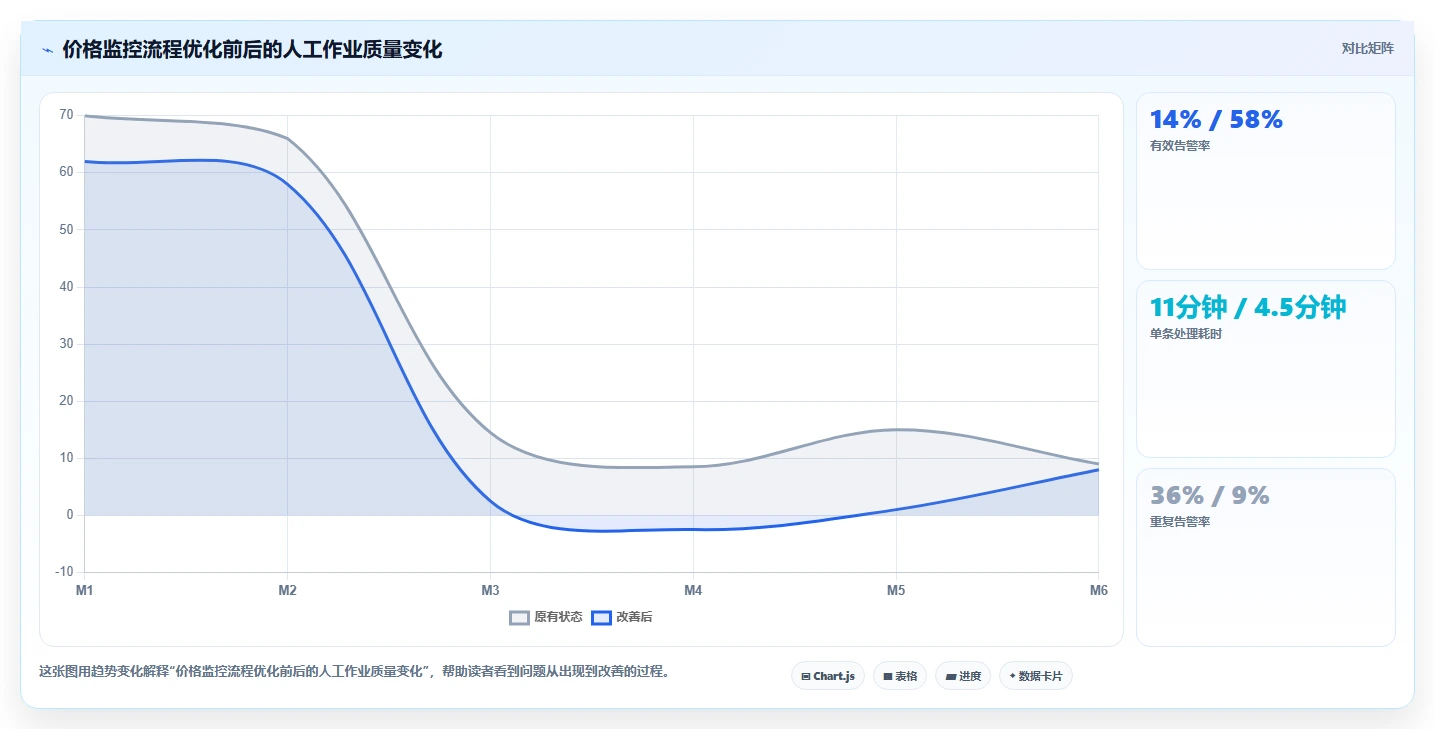Click the 进度 chip icon

click(951, 677)
